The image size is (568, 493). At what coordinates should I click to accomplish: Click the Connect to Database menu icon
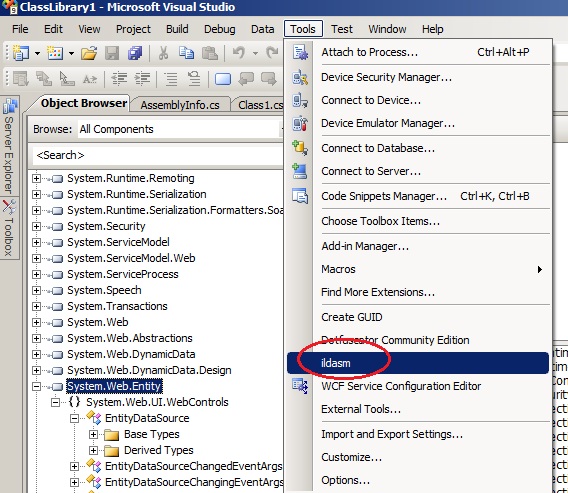click(300, 148)
